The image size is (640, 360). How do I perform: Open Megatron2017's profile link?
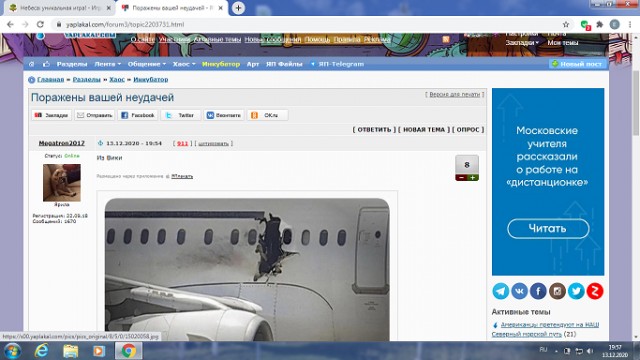[62, 143]
